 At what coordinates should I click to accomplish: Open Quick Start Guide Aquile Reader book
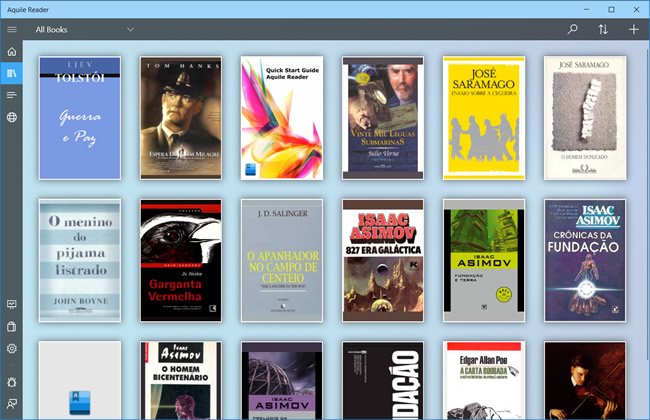[x=282, y=117]
